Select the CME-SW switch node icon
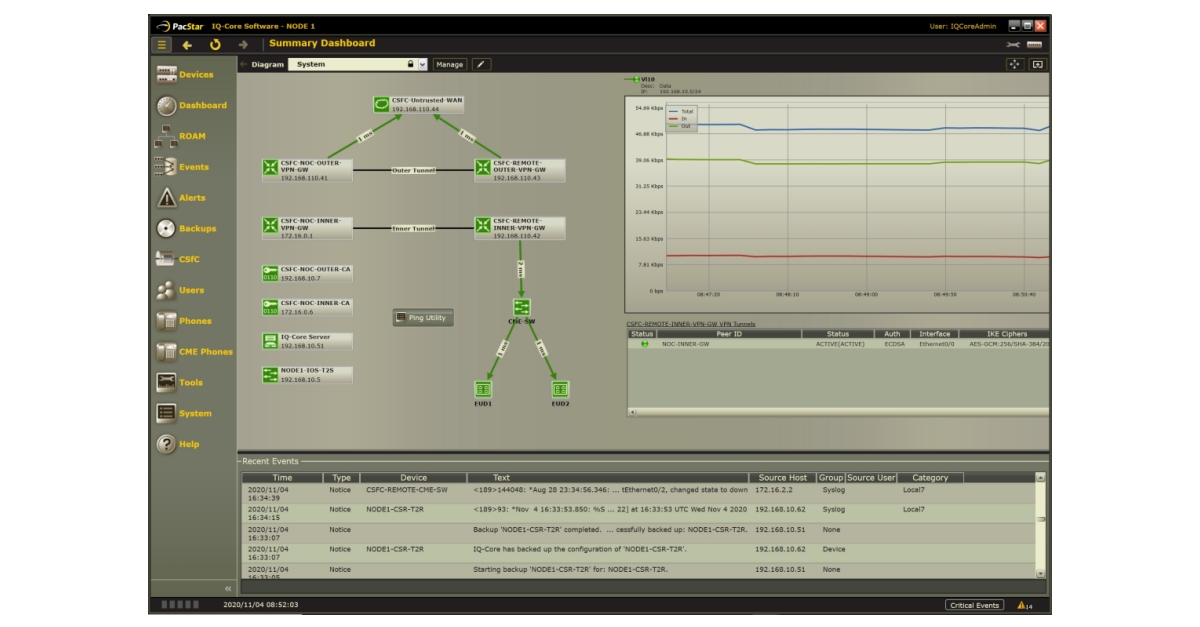Image resolution: width=1200 pixels, height=627 pixels. coord(521,307)
